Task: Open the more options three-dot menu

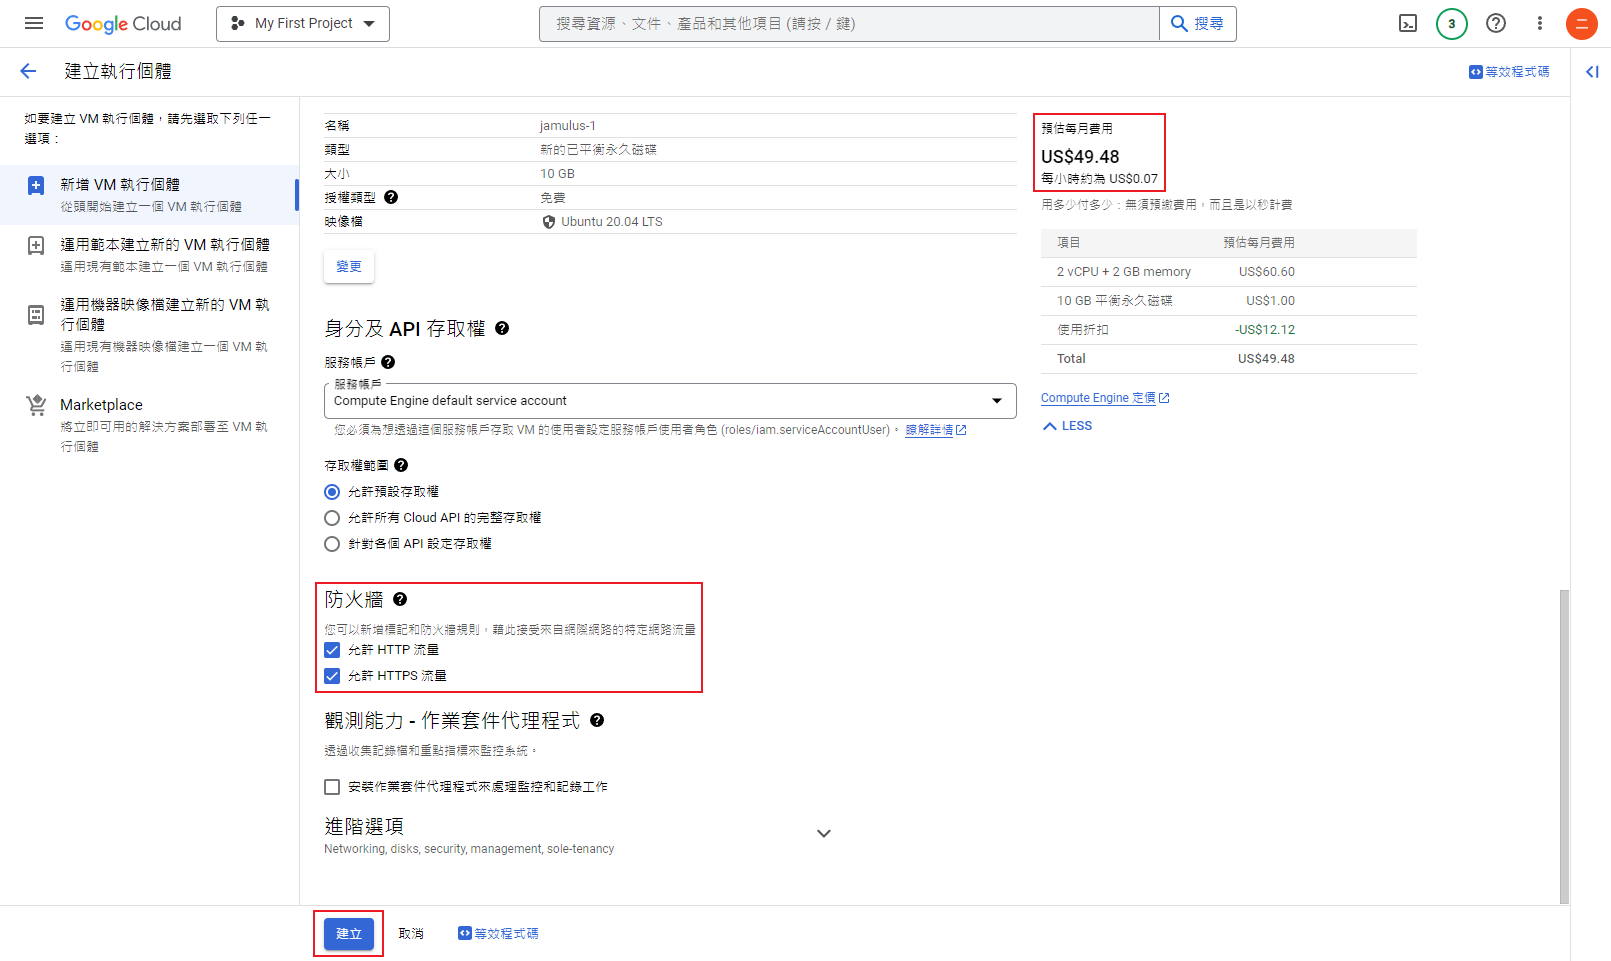Action: 1540,23
